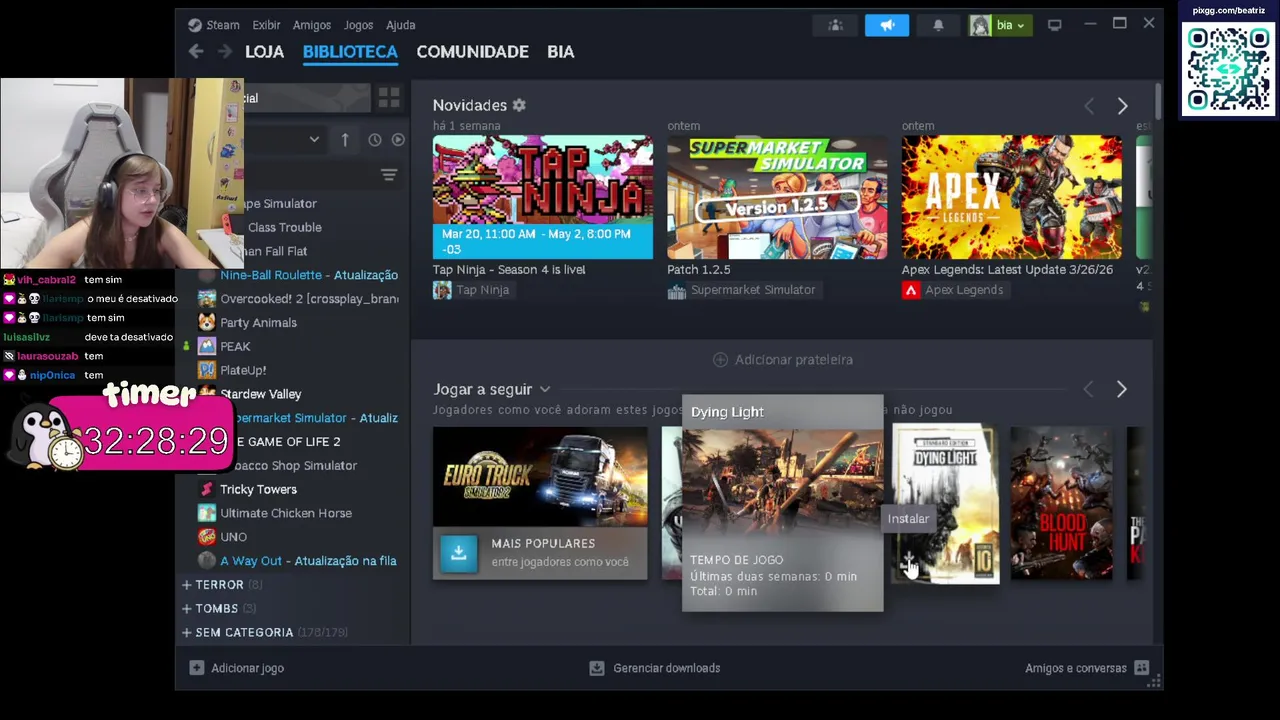The height and width of the screenshot is (720, 1280).
Task: Open Novidades settings gear
Action: (x=519, y=105)
